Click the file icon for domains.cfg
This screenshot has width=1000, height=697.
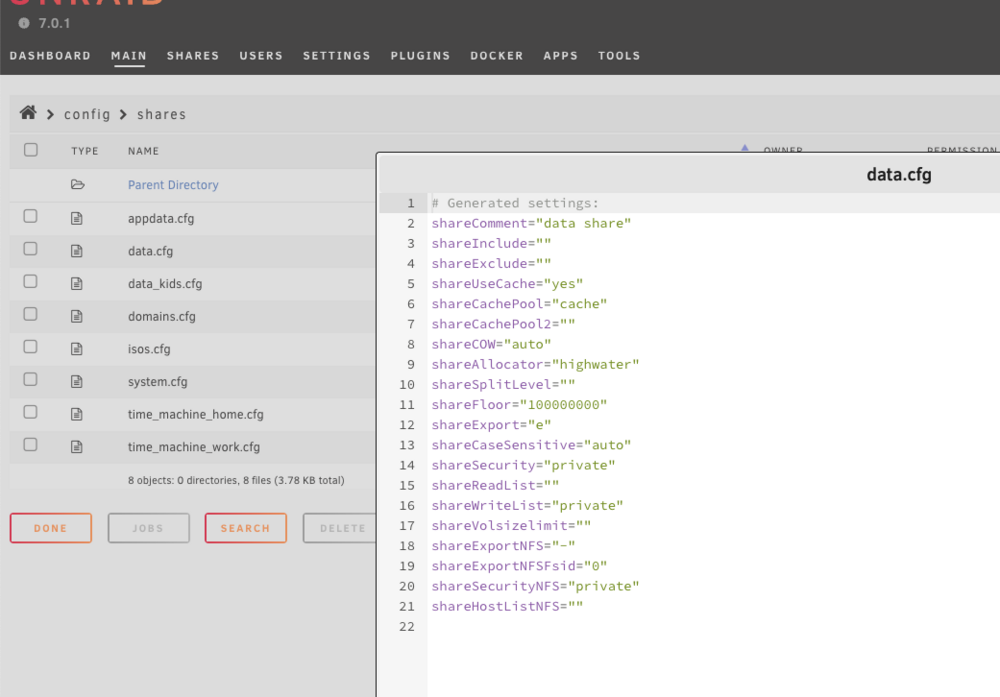(x=77, y=316)
